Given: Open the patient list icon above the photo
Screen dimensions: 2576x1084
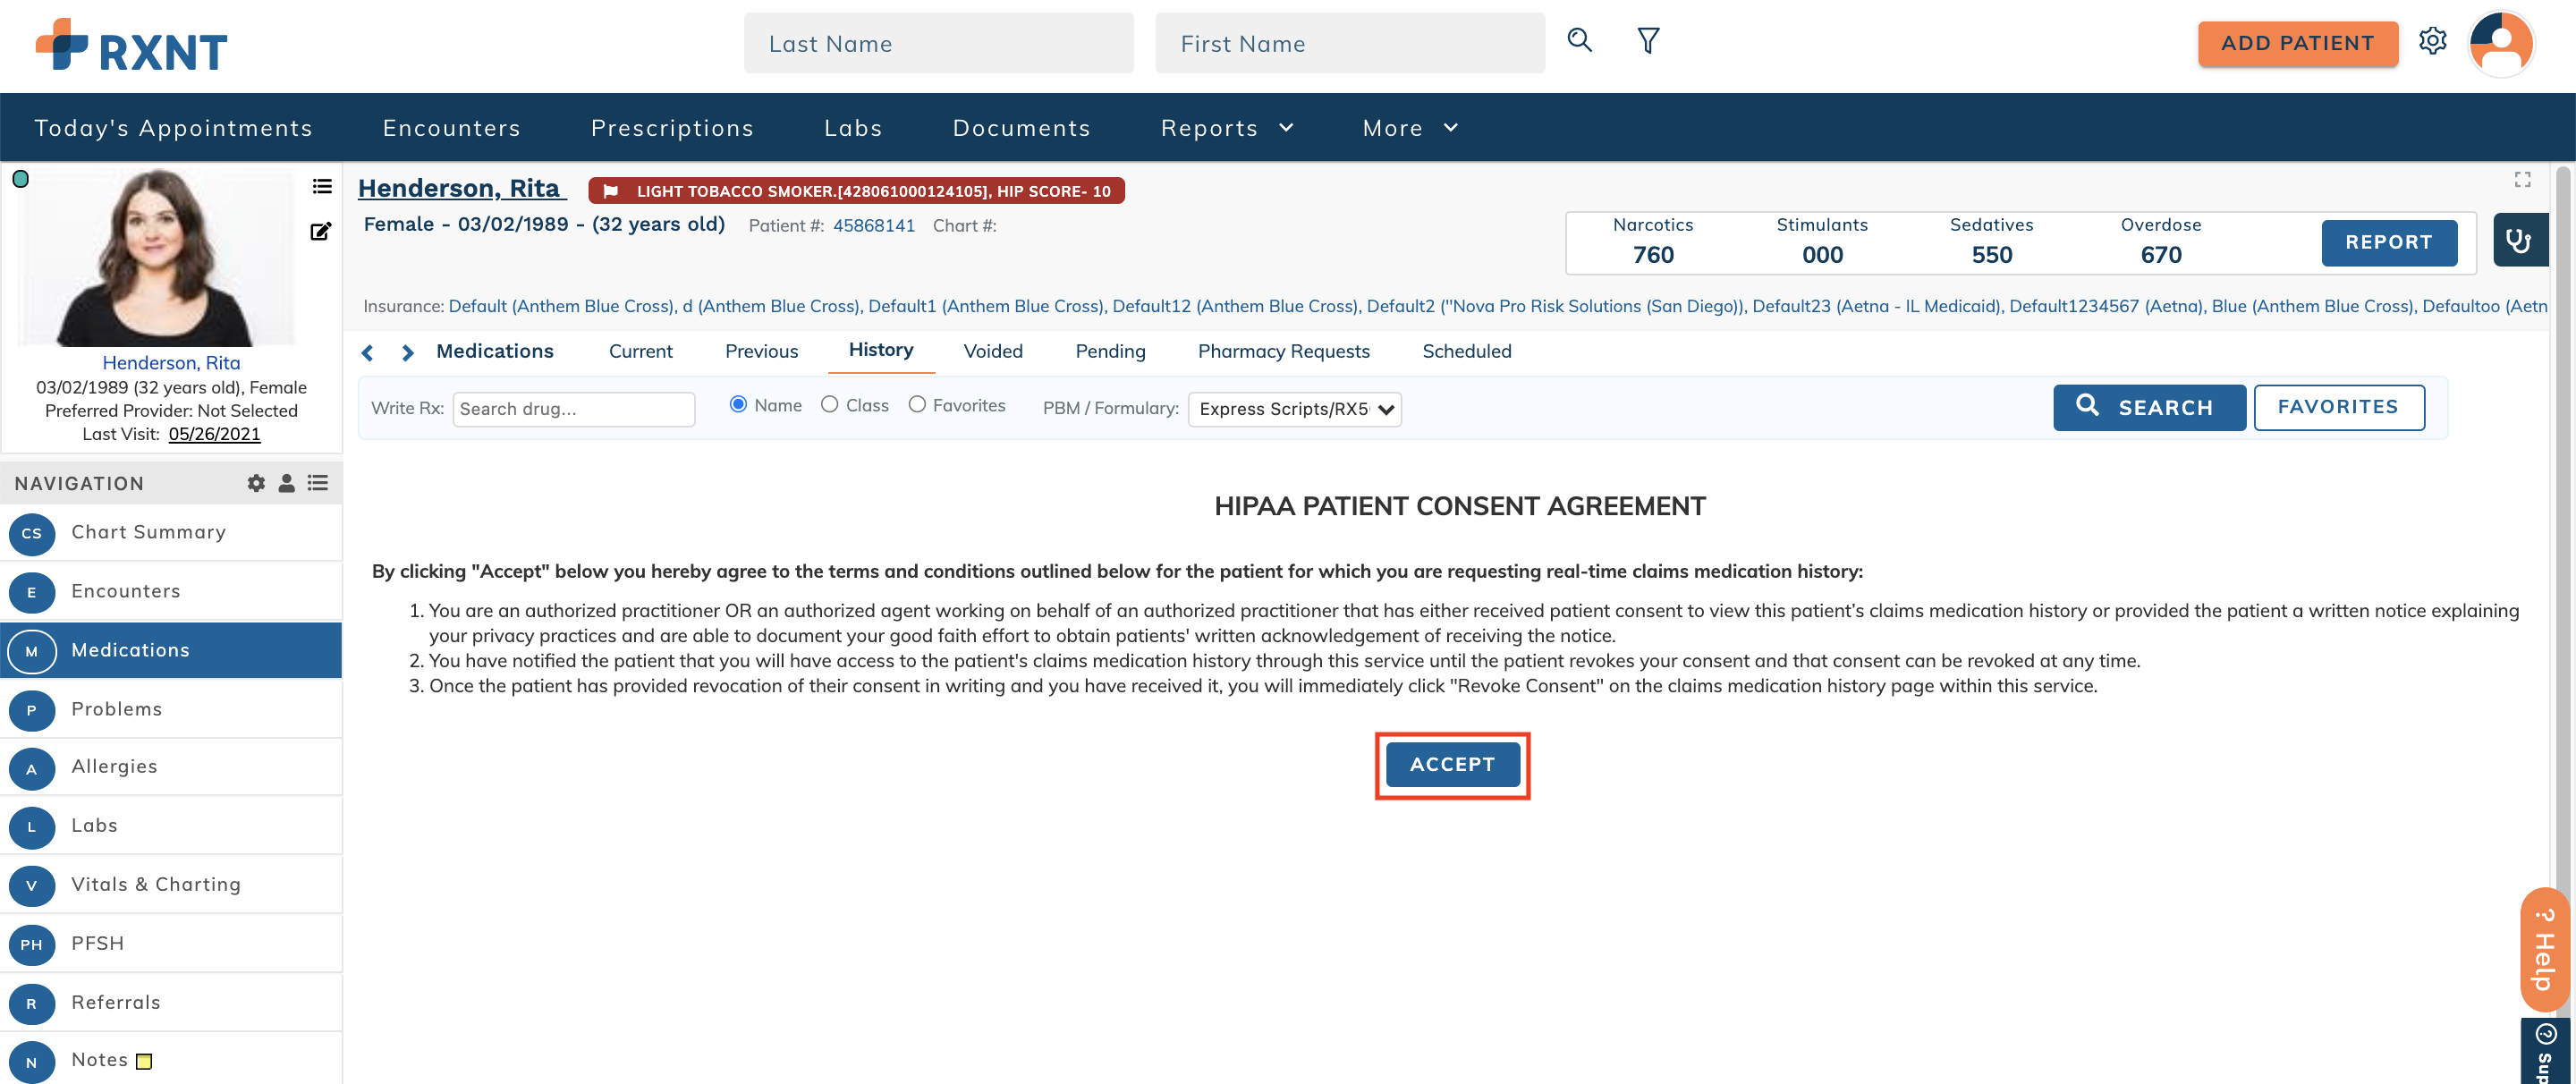Looking at the screenshot, I should [321, 186].
